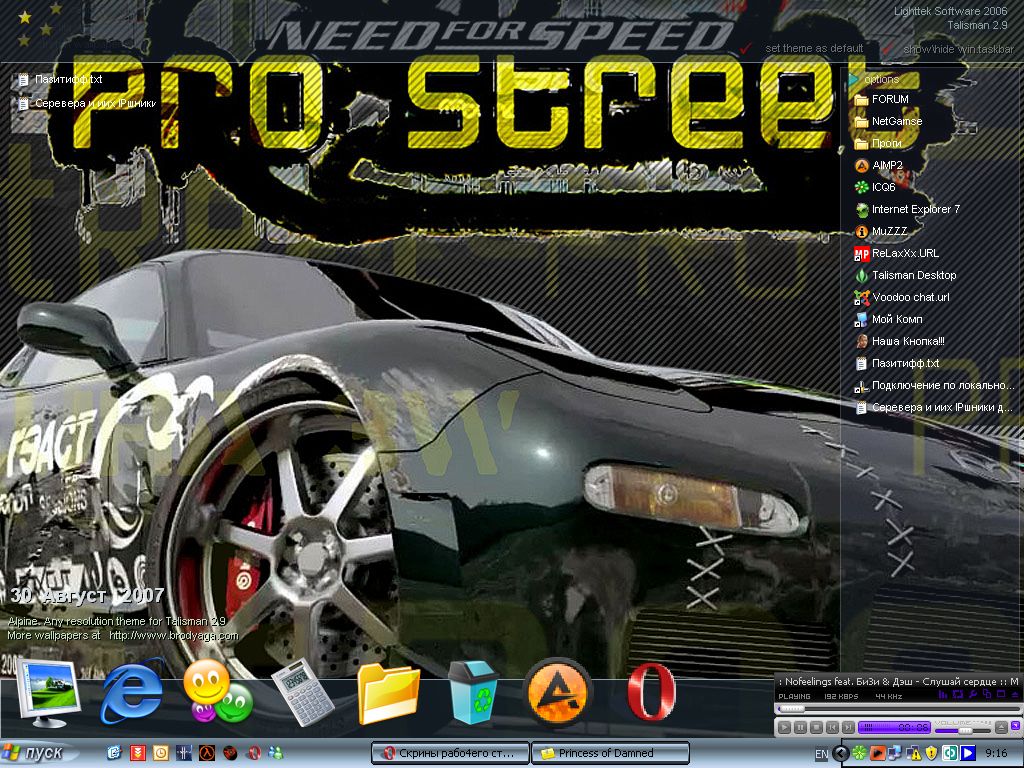The image size is (1024, 768).
Task: Click the small eject icon near the playlist icons
Action: click(1015, 694)
